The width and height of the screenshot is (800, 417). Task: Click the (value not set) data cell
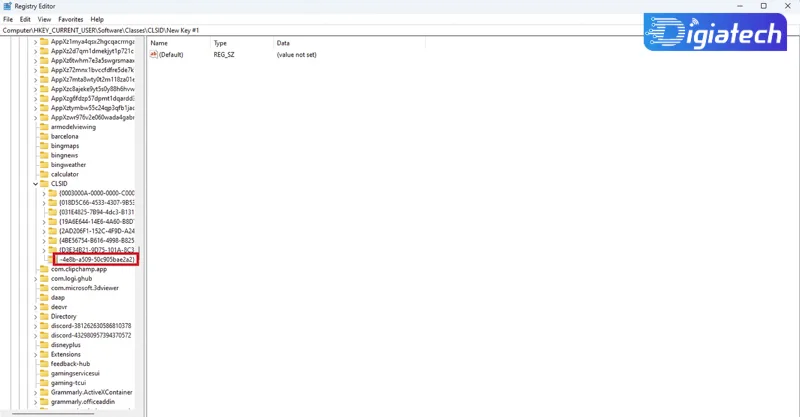click(296, 55)
